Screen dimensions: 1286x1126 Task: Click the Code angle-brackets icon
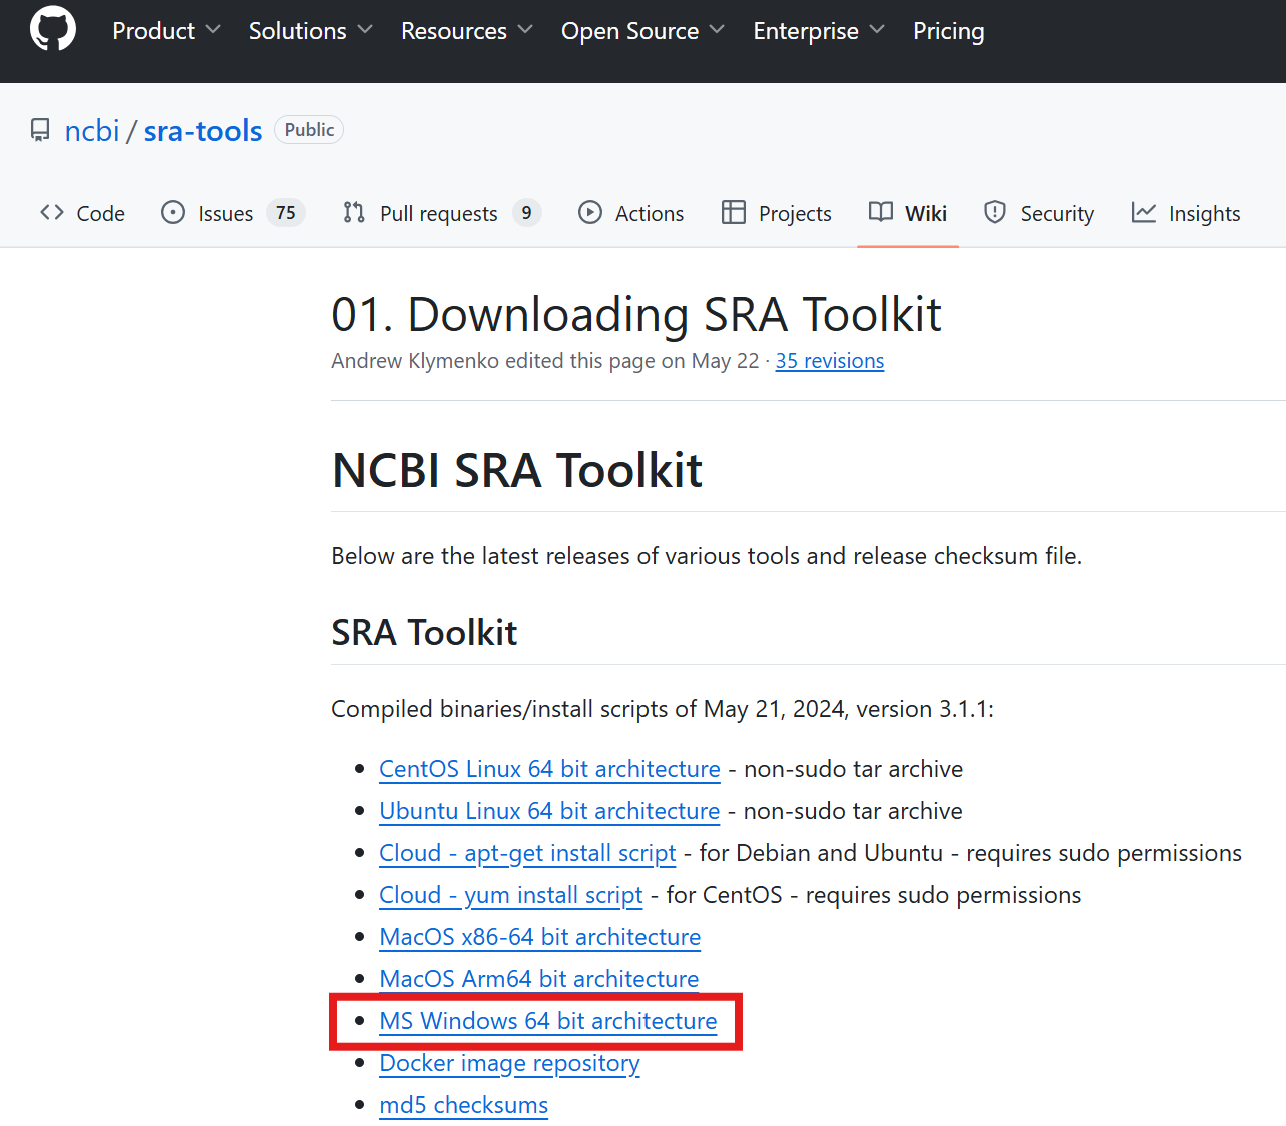[52, 213]
